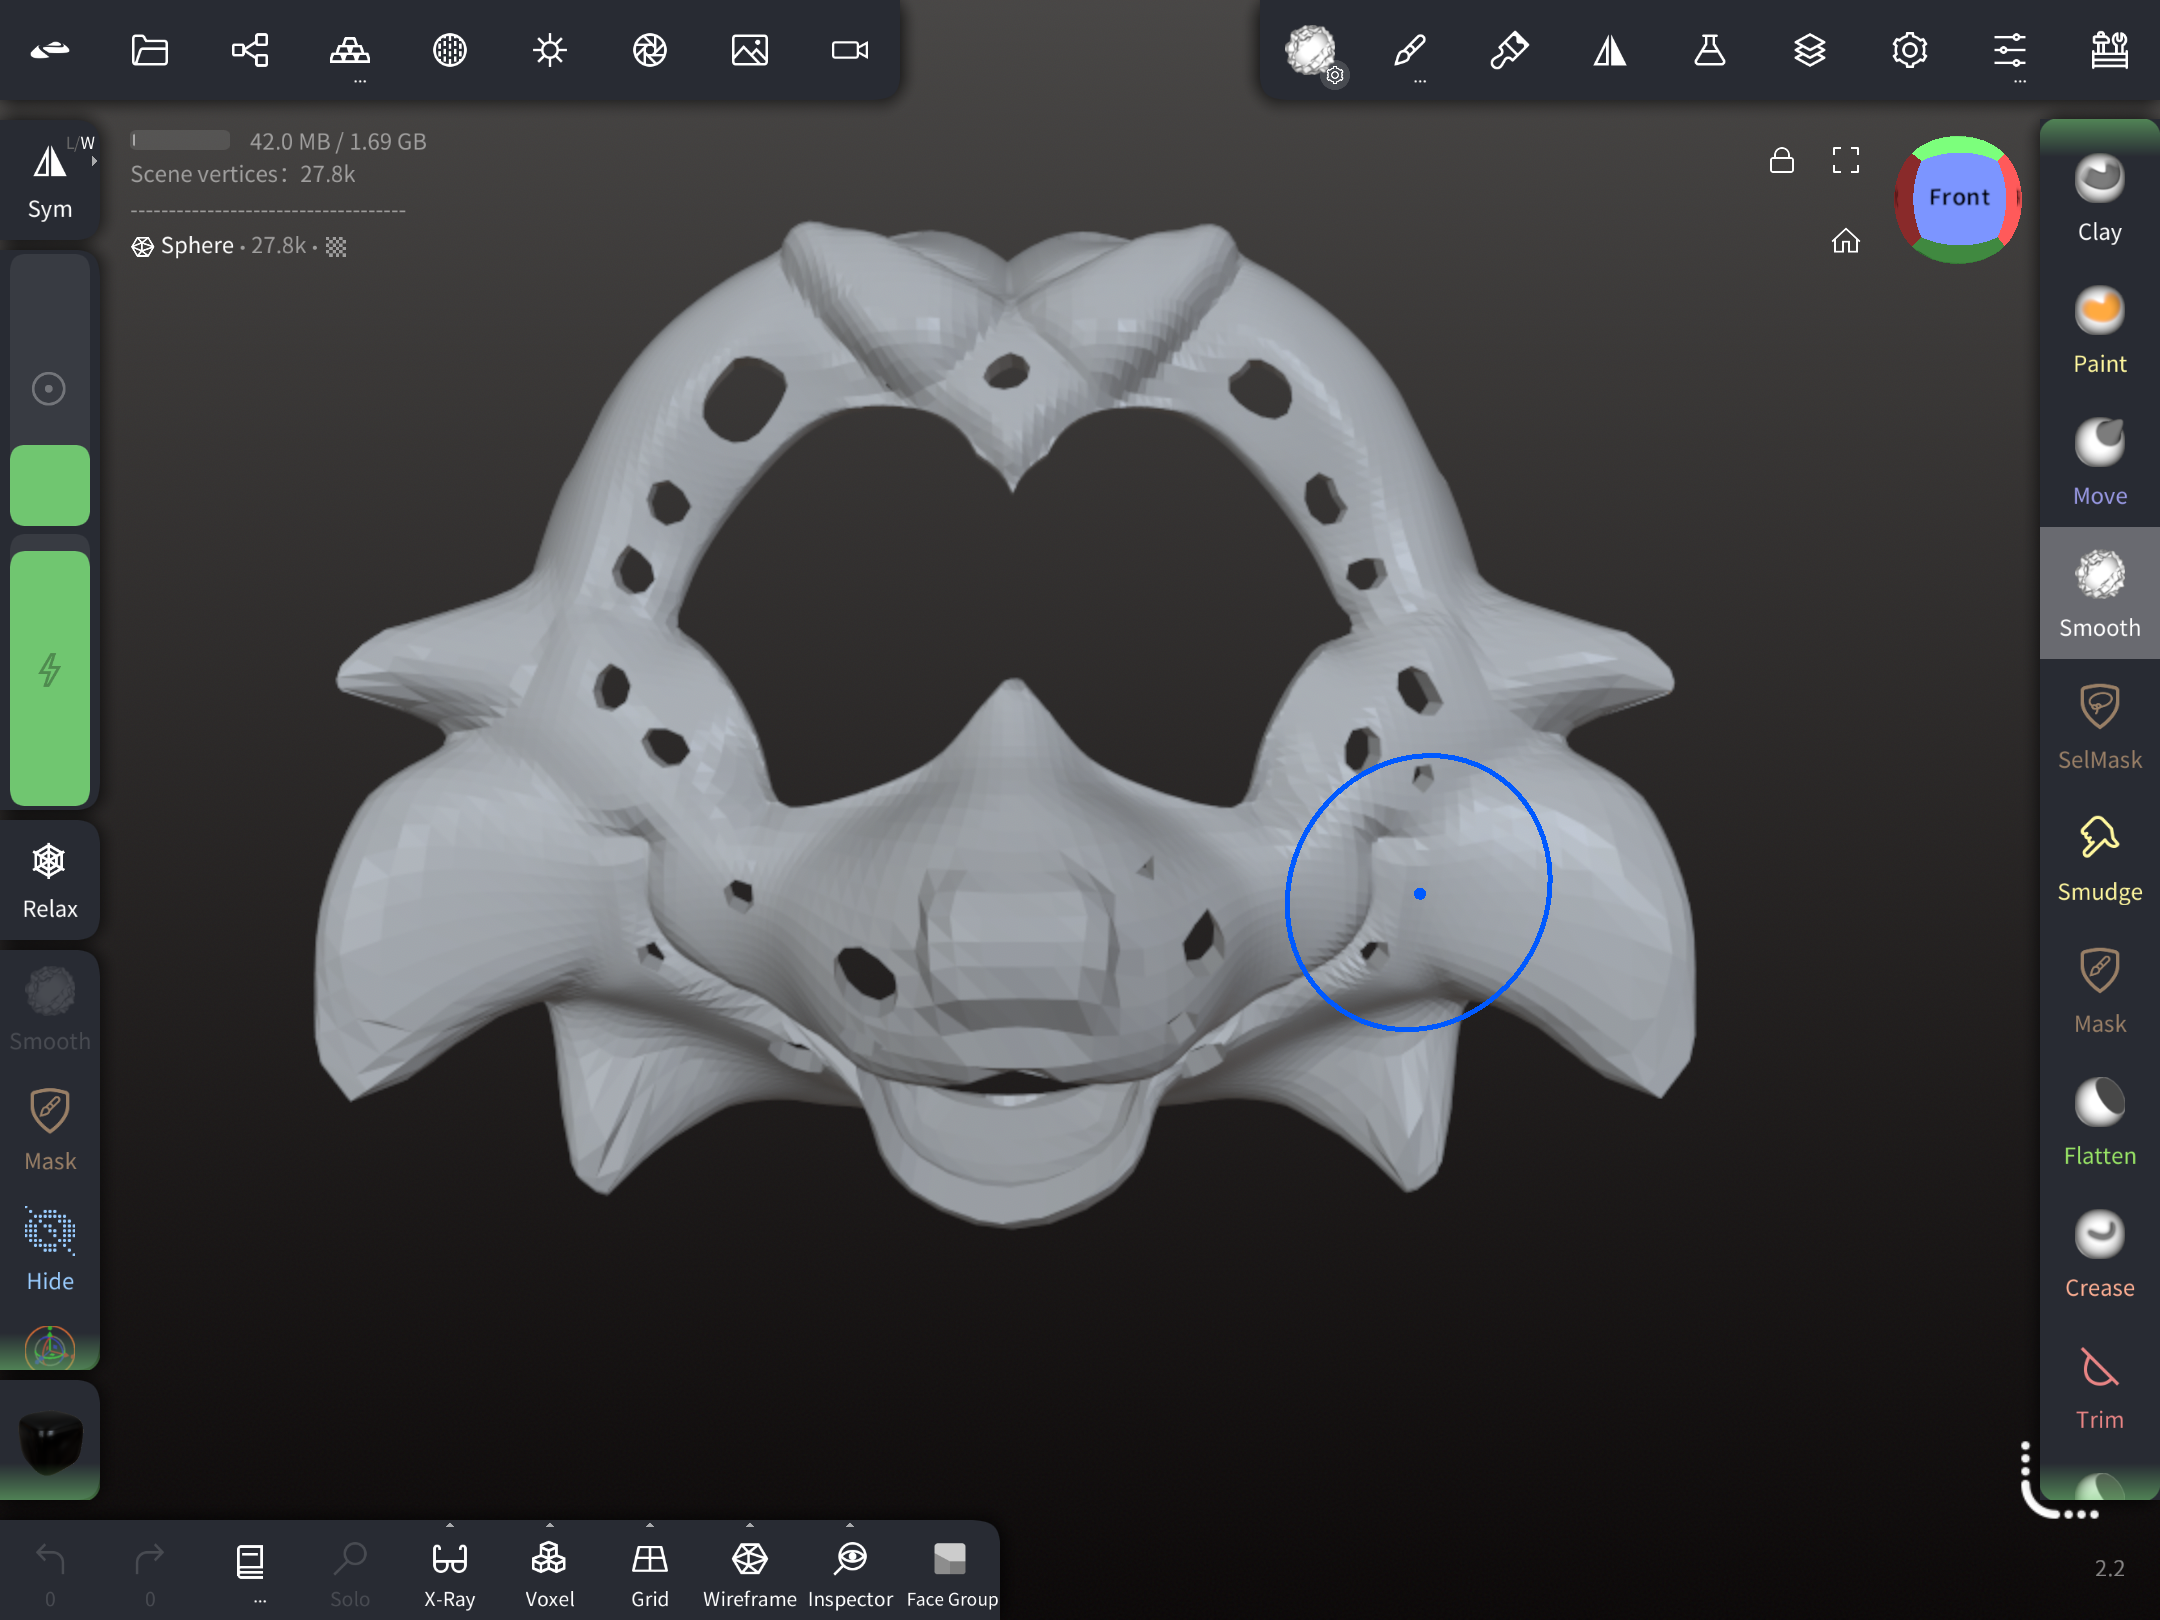Image resolution: width=2160 pixels, height=1620 pixels.
Task: Toggle X-Ray mode
Action: pyautogui.click(x=450, y=1572)
